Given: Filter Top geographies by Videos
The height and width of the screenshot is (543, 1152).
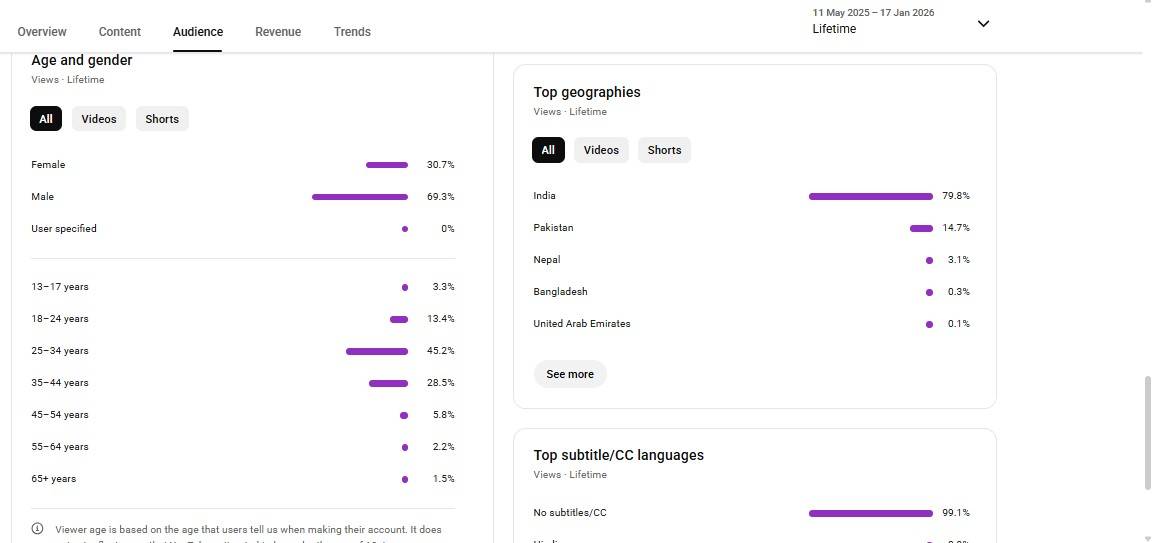Looking at the screenshot, I should tap(601, 150).
